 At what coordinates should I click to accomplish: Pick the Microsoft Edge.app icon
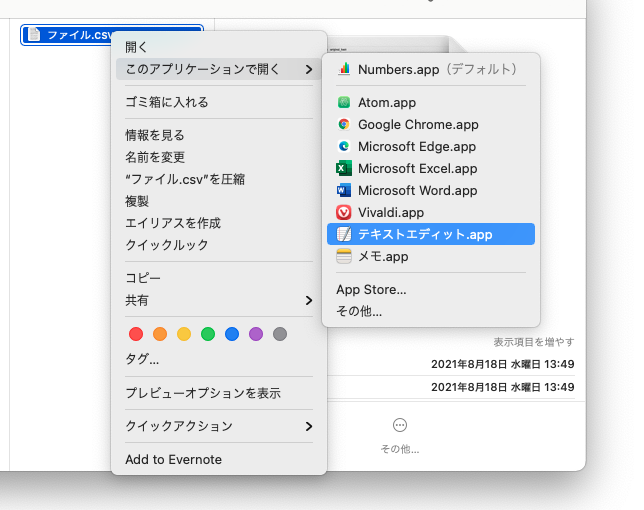click(x=344, y=147)
